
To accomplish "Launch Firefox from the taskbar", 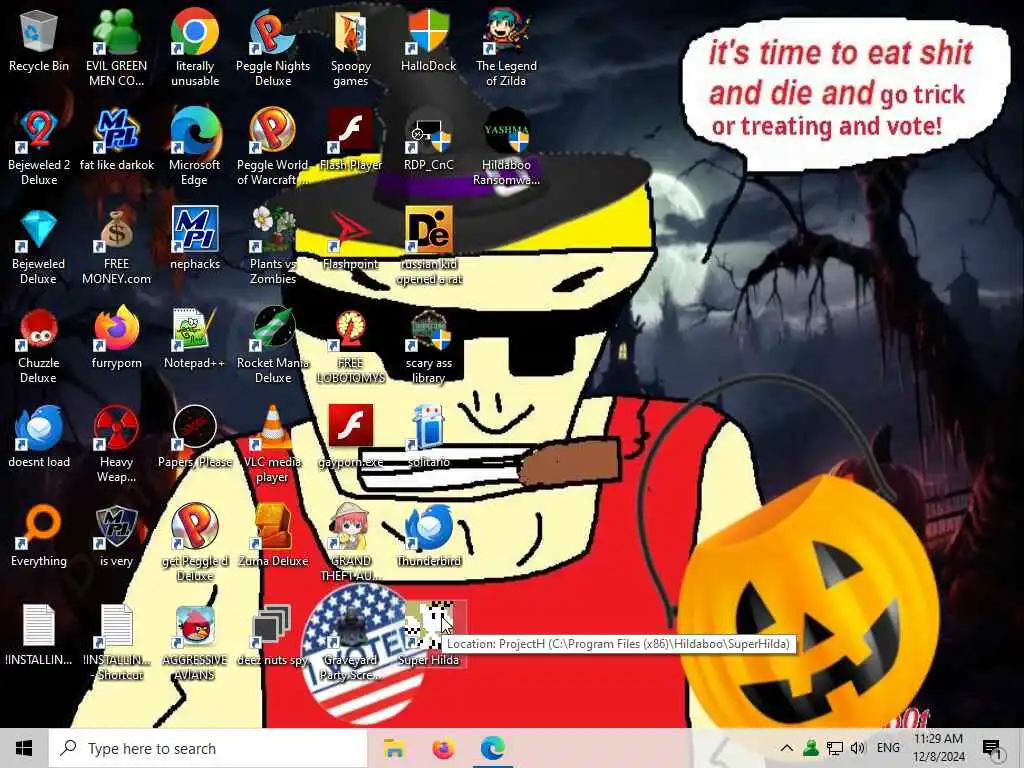I will 443,748.
